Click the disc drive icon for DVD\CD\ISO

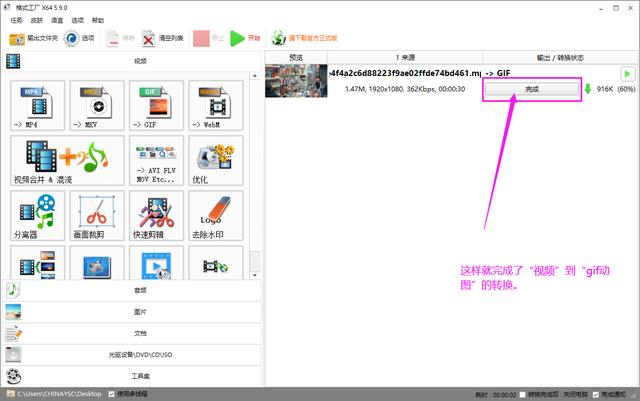(x=13, y=355)
